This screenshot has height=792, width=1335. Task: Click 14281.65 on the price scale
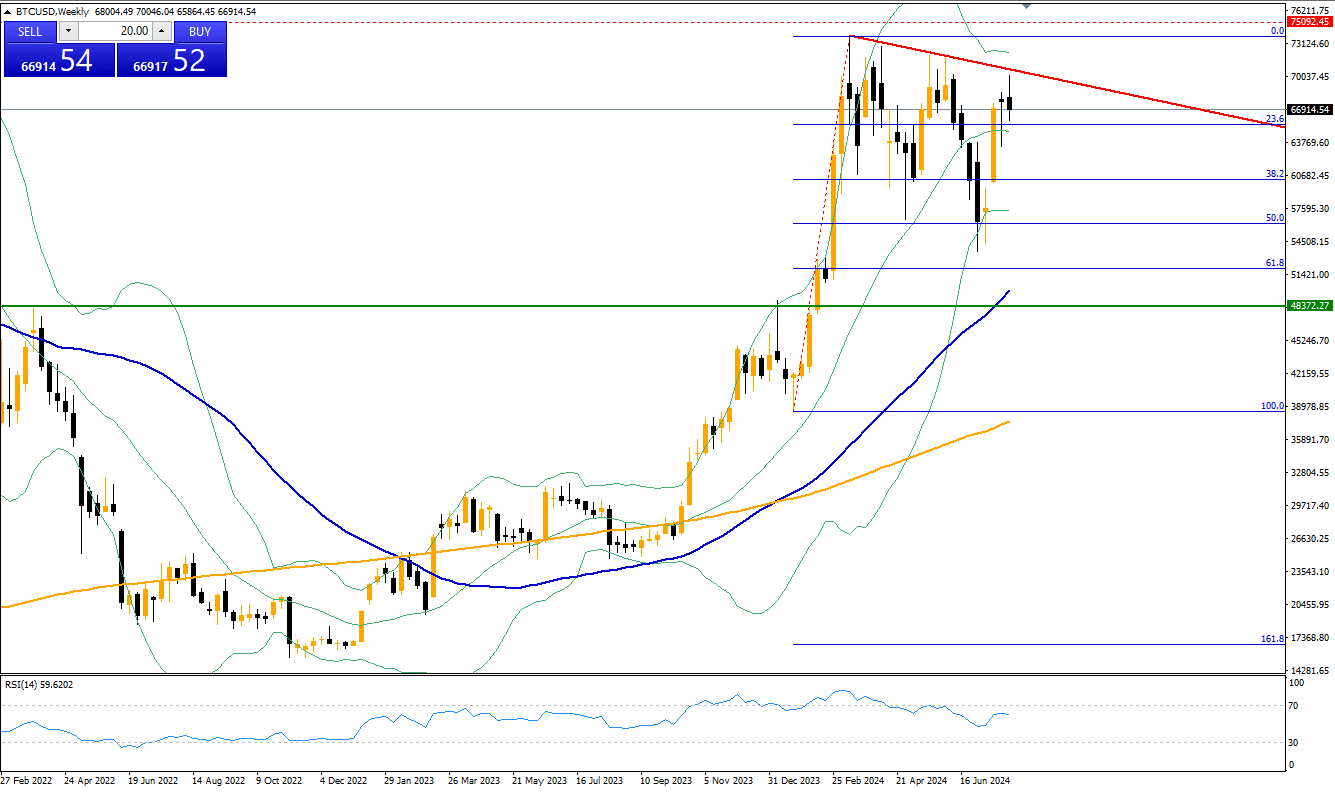point(1309,670)
